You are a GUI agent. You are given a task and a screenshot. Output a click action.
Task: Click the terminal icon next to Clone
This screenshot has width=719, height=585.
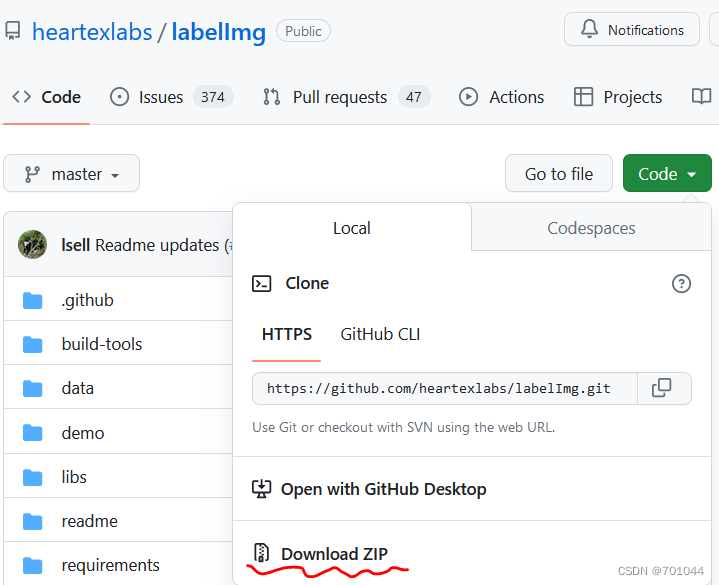(x=261, y=283)
